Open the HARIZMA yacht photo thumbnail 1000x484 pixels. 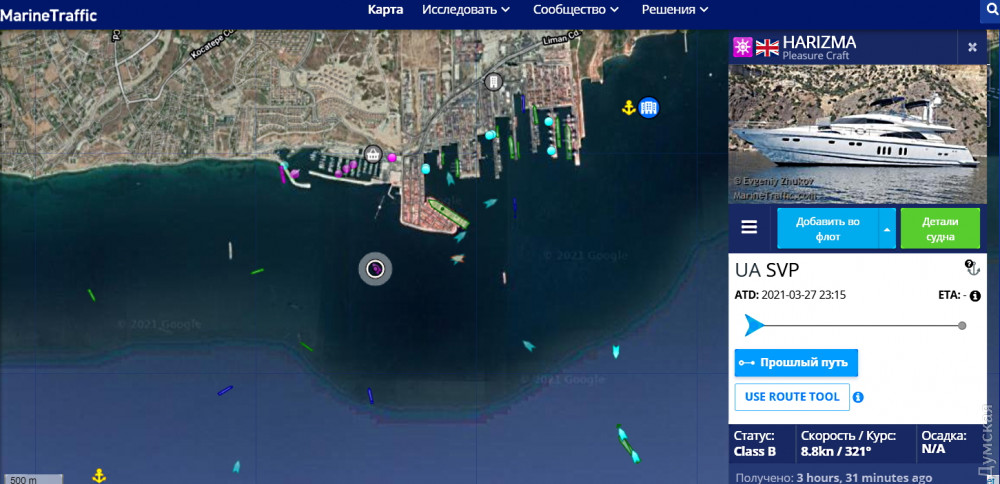858,133
